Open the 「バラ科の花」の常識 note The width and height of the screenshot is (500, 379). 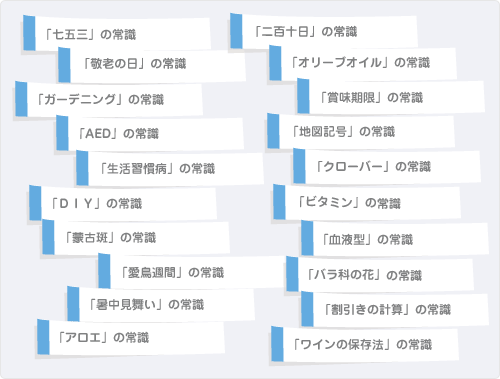(x=380, y=274)
